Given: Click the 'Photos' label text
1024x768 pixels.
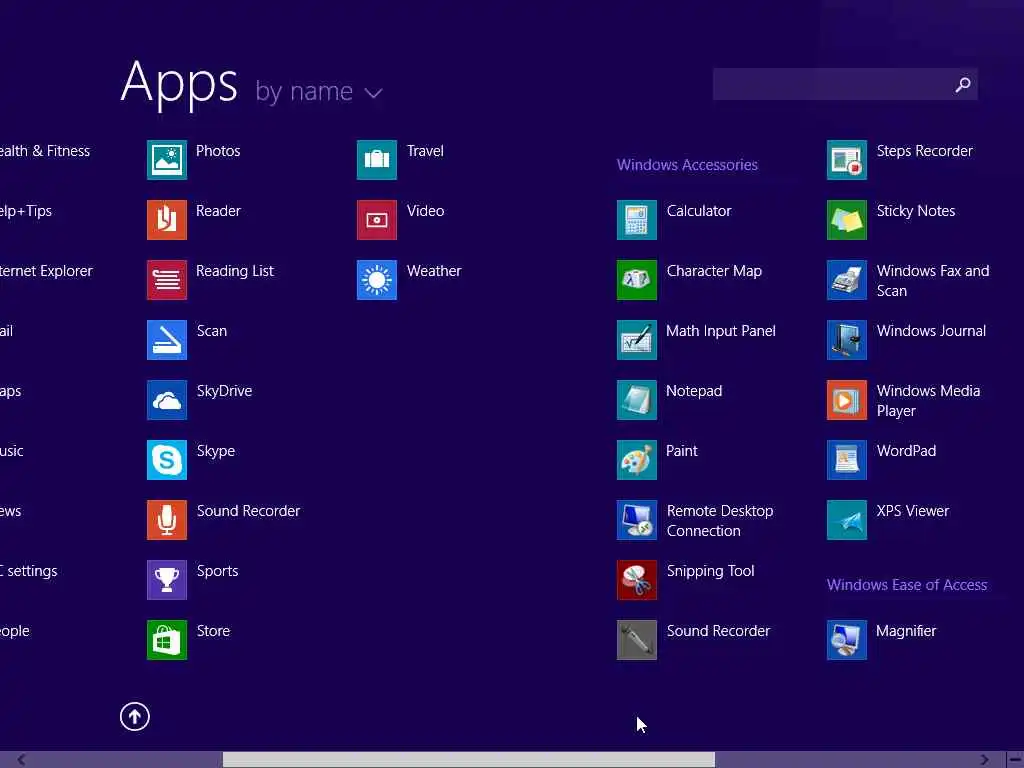Looking at the screenshot, I should click(x=218, y=151).
